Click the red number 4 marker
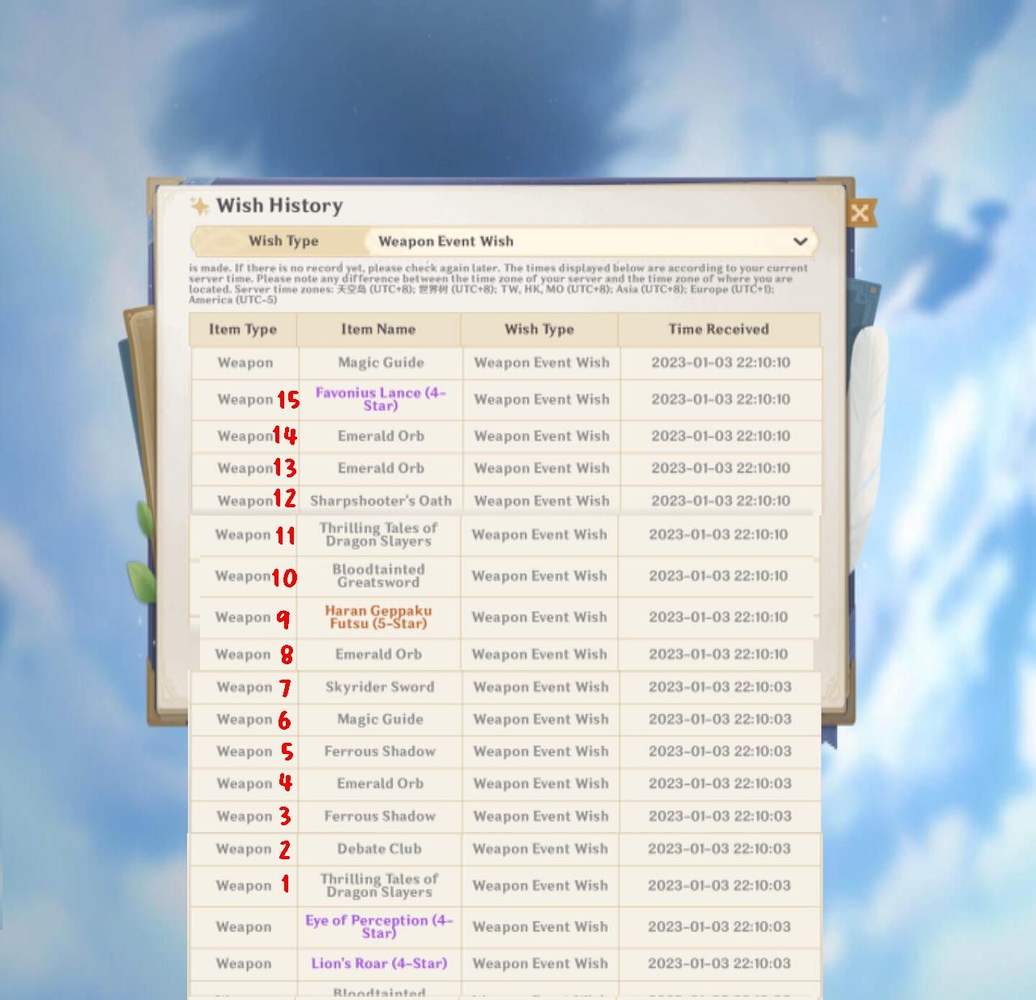The height and width of the screenshot is (1000, 1036). 285,783
